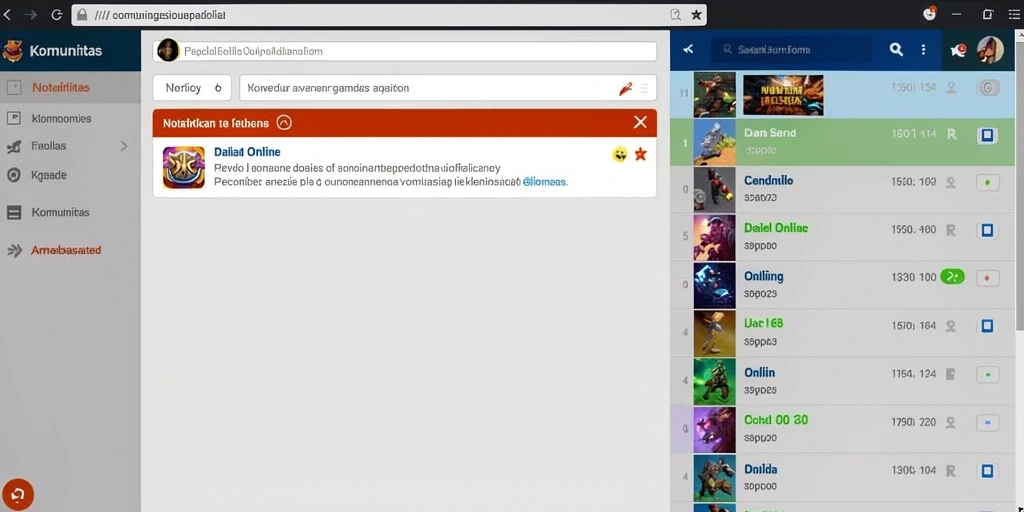1024x512 pixels.
Task: Click the user avatar in top-right header
Action: pos(990,50)
